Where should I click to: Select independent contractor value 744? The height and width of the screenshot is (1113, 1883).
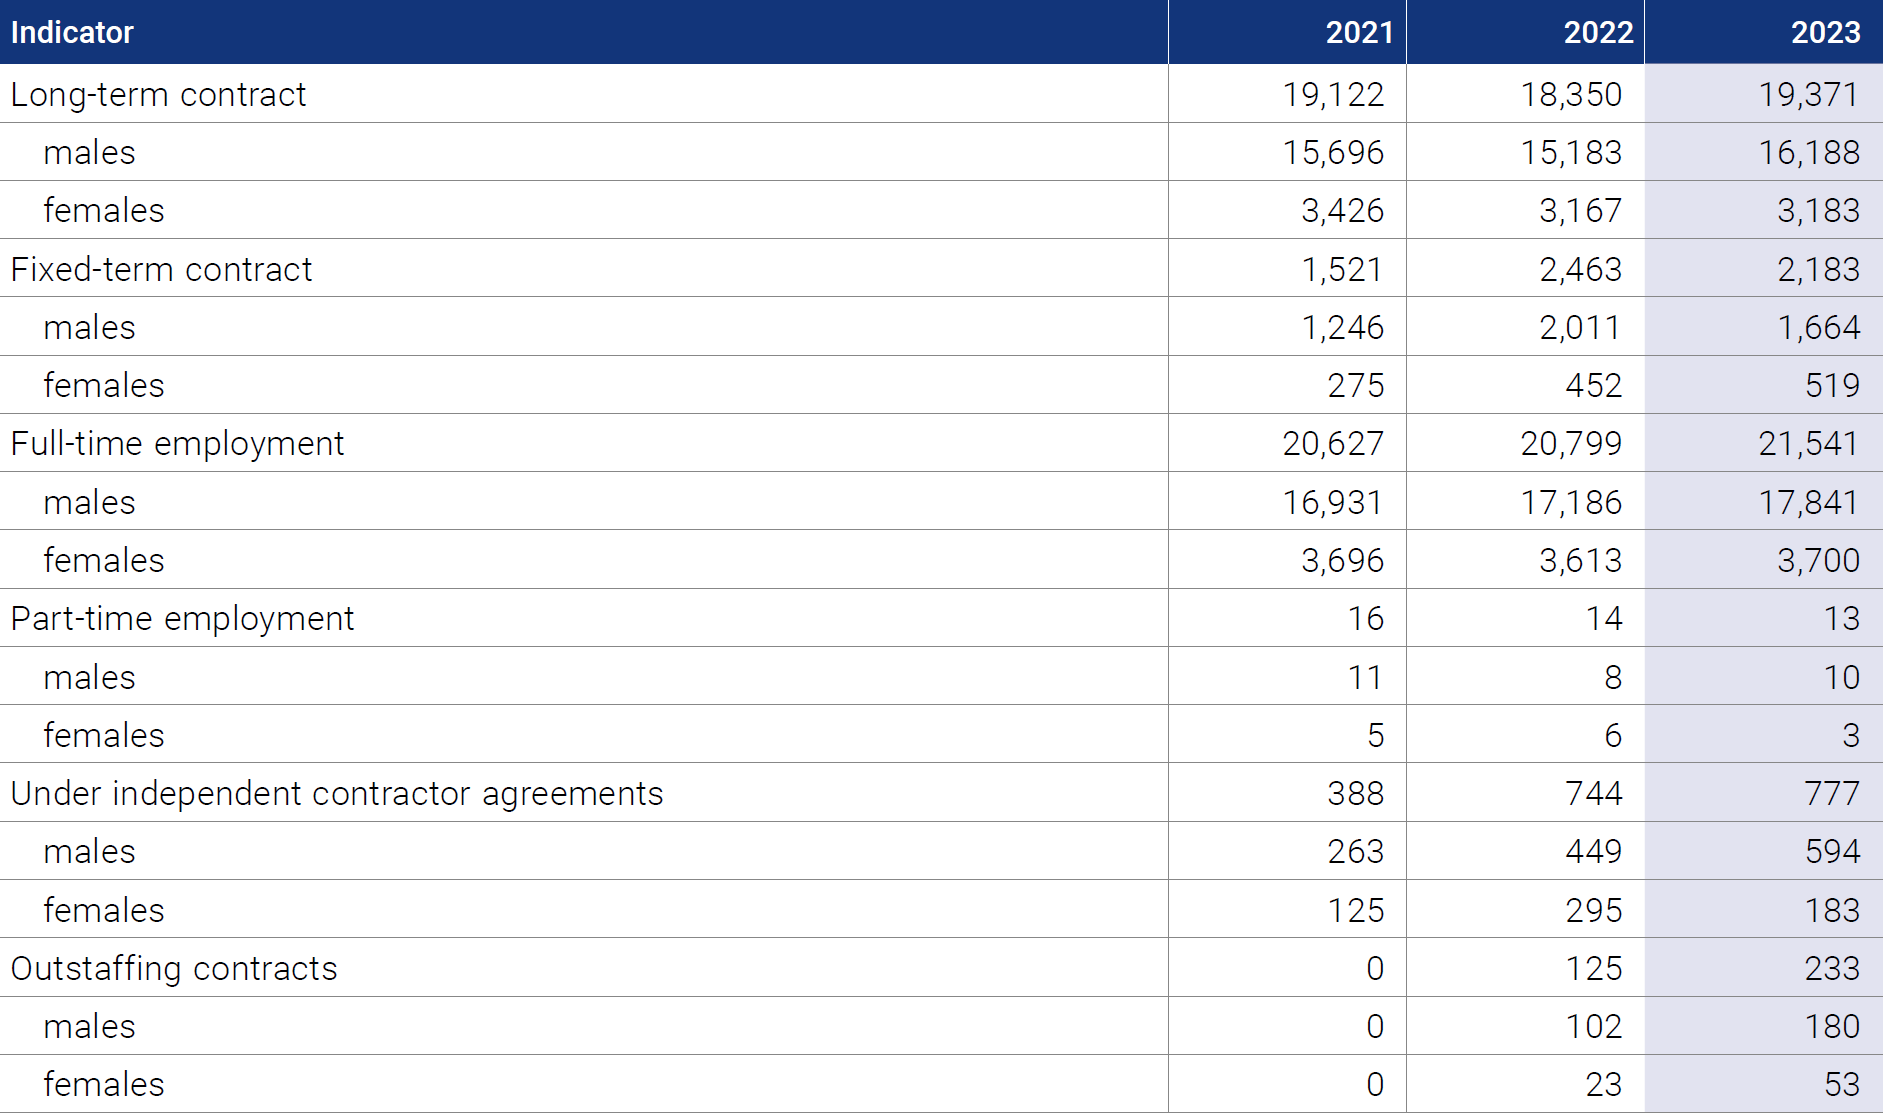(1594, 793)
